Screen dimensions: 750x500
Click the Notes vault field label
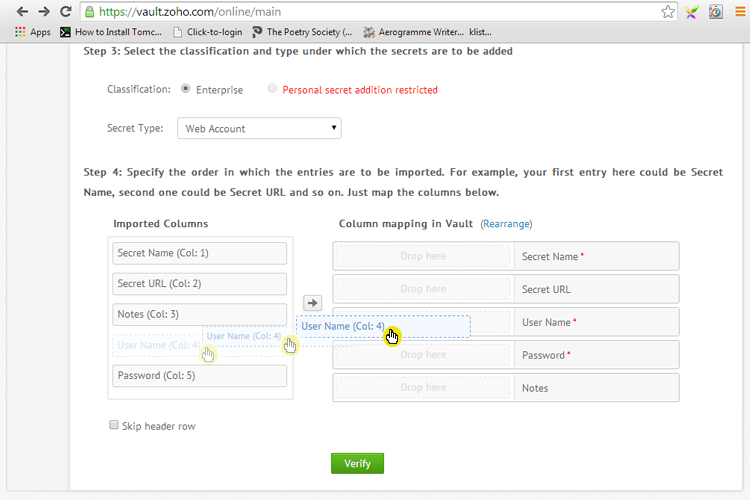coord(535,388)
